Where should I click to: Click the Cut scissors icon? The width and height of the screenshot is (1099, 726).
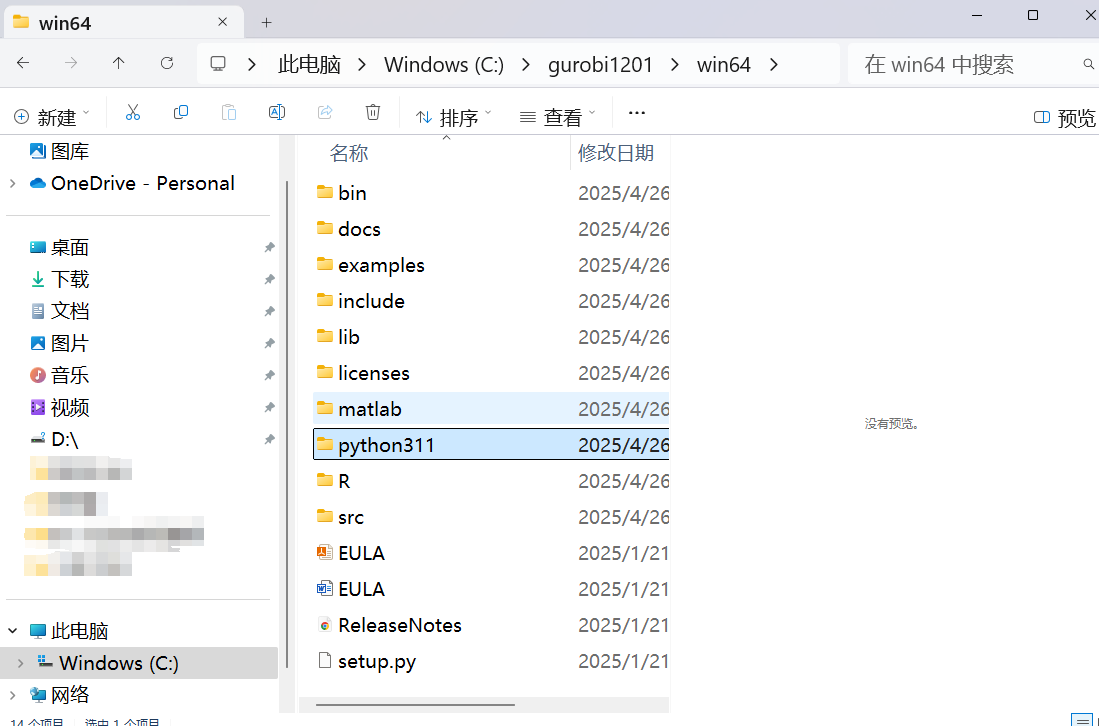132,112
